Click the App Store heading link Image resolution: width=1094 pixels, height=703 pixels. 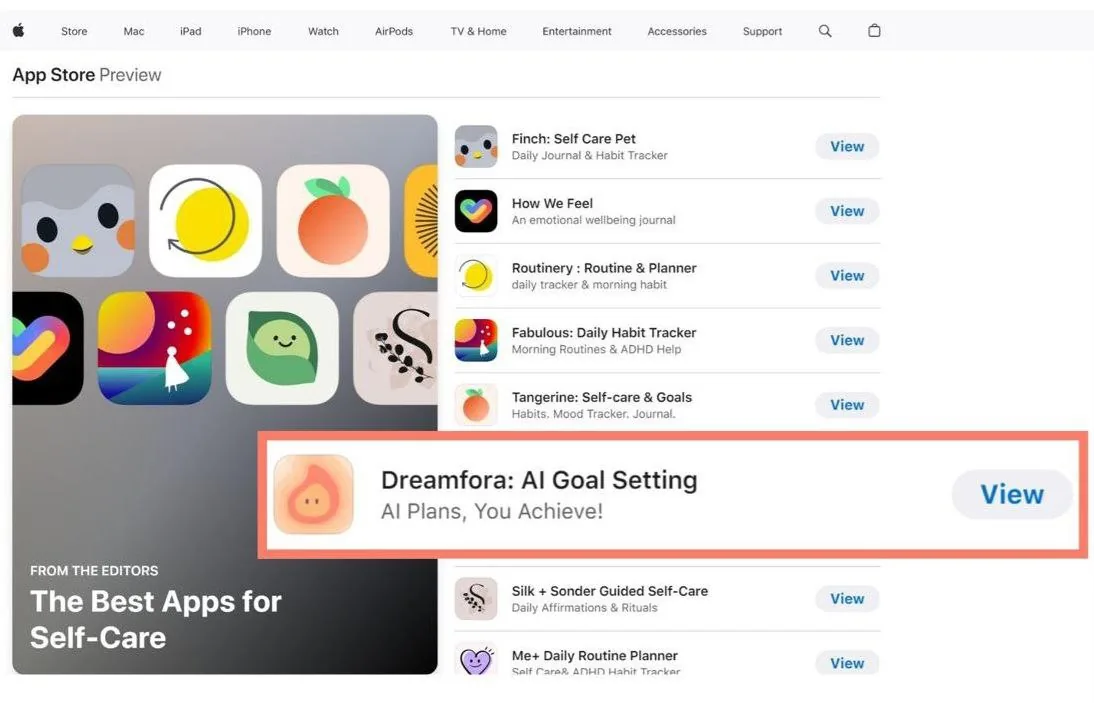point(54,75)
